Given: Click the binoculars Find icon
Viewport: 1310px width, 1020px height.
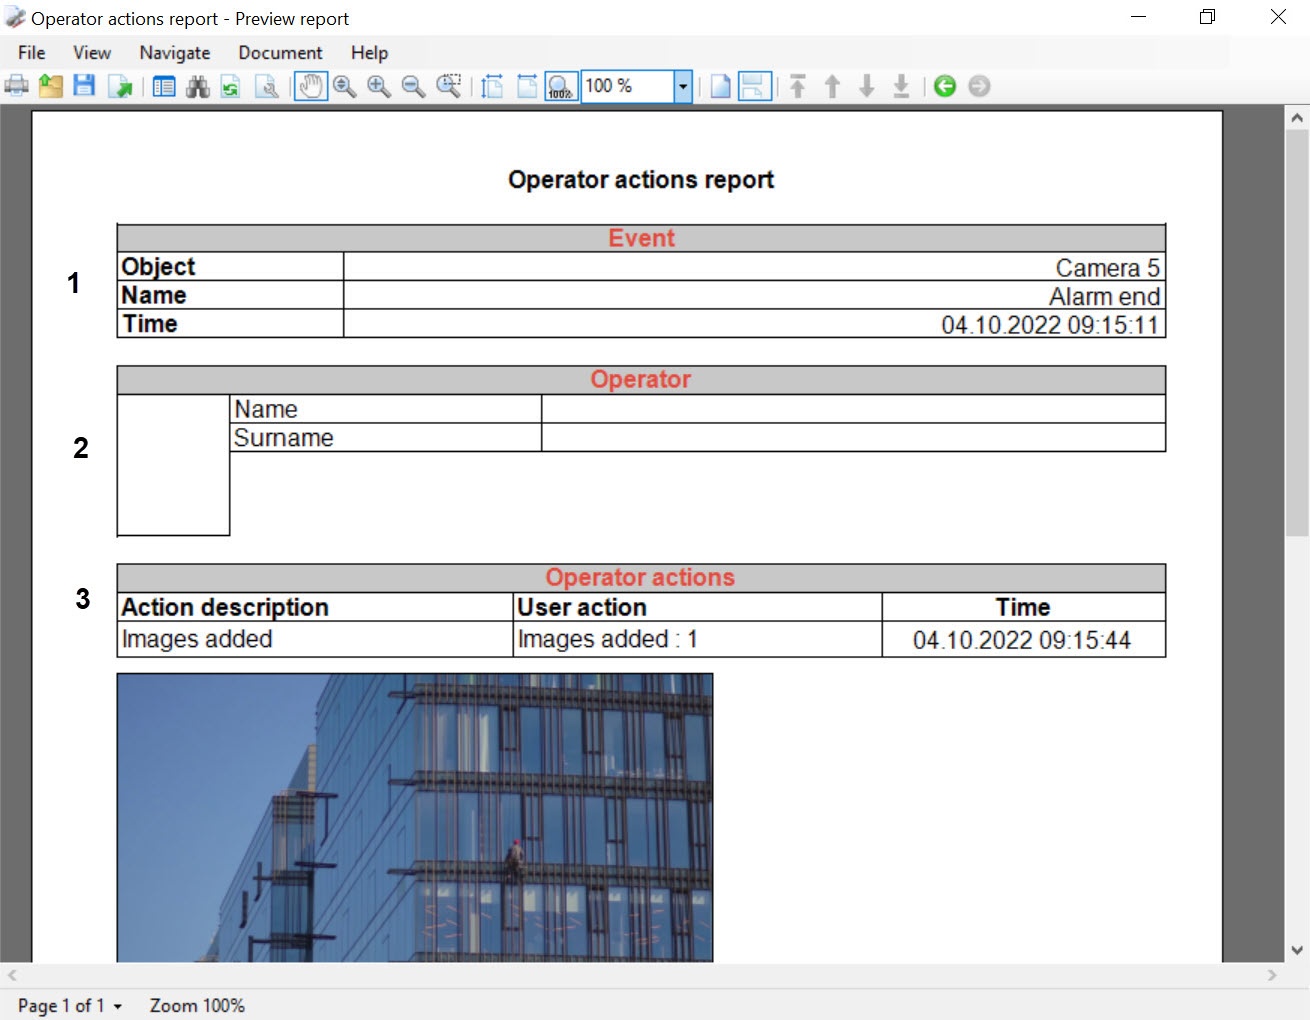Looking at the screenshot, I should point(198,87).
